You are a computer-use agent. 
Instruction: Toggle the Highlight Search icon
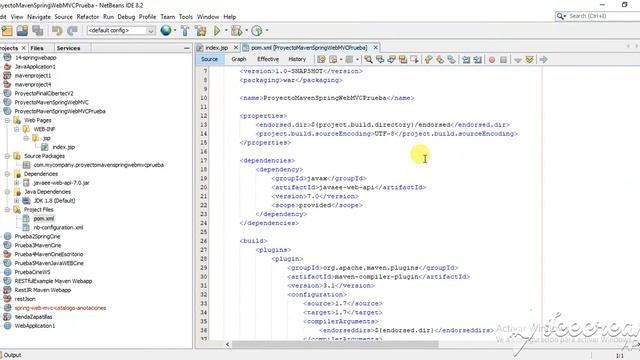click(x=403, y=60)
